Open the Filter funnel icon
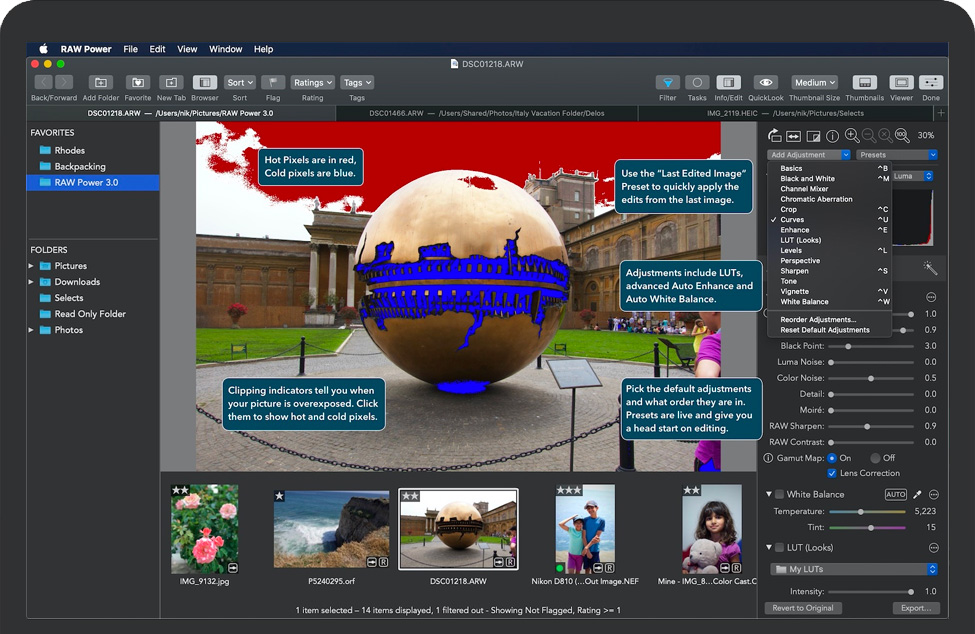The width and height of the screenshot is (975, 634). coord(667,83)
